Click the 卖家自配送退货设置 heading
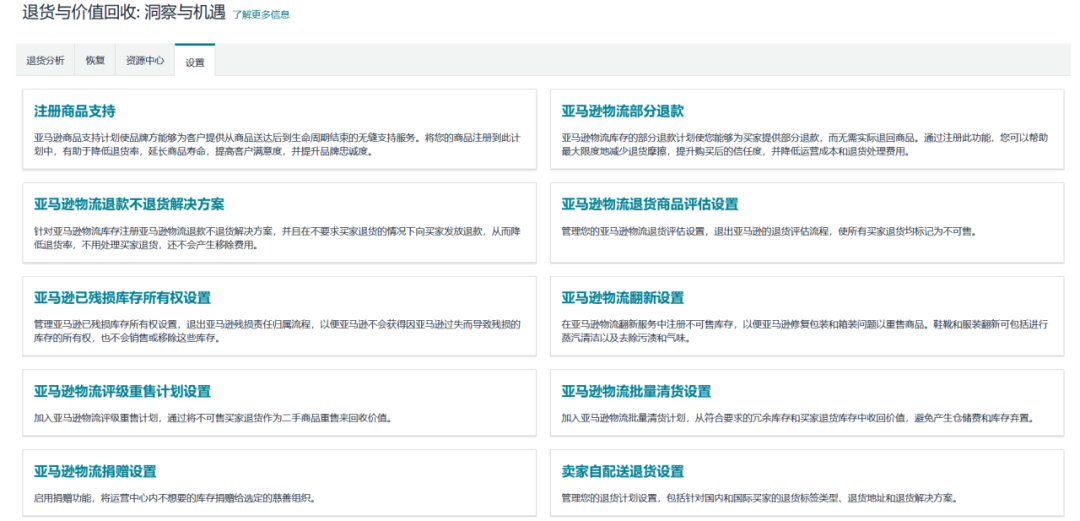This screenshot has height=521, width=1080. click(x=622, y=471)
